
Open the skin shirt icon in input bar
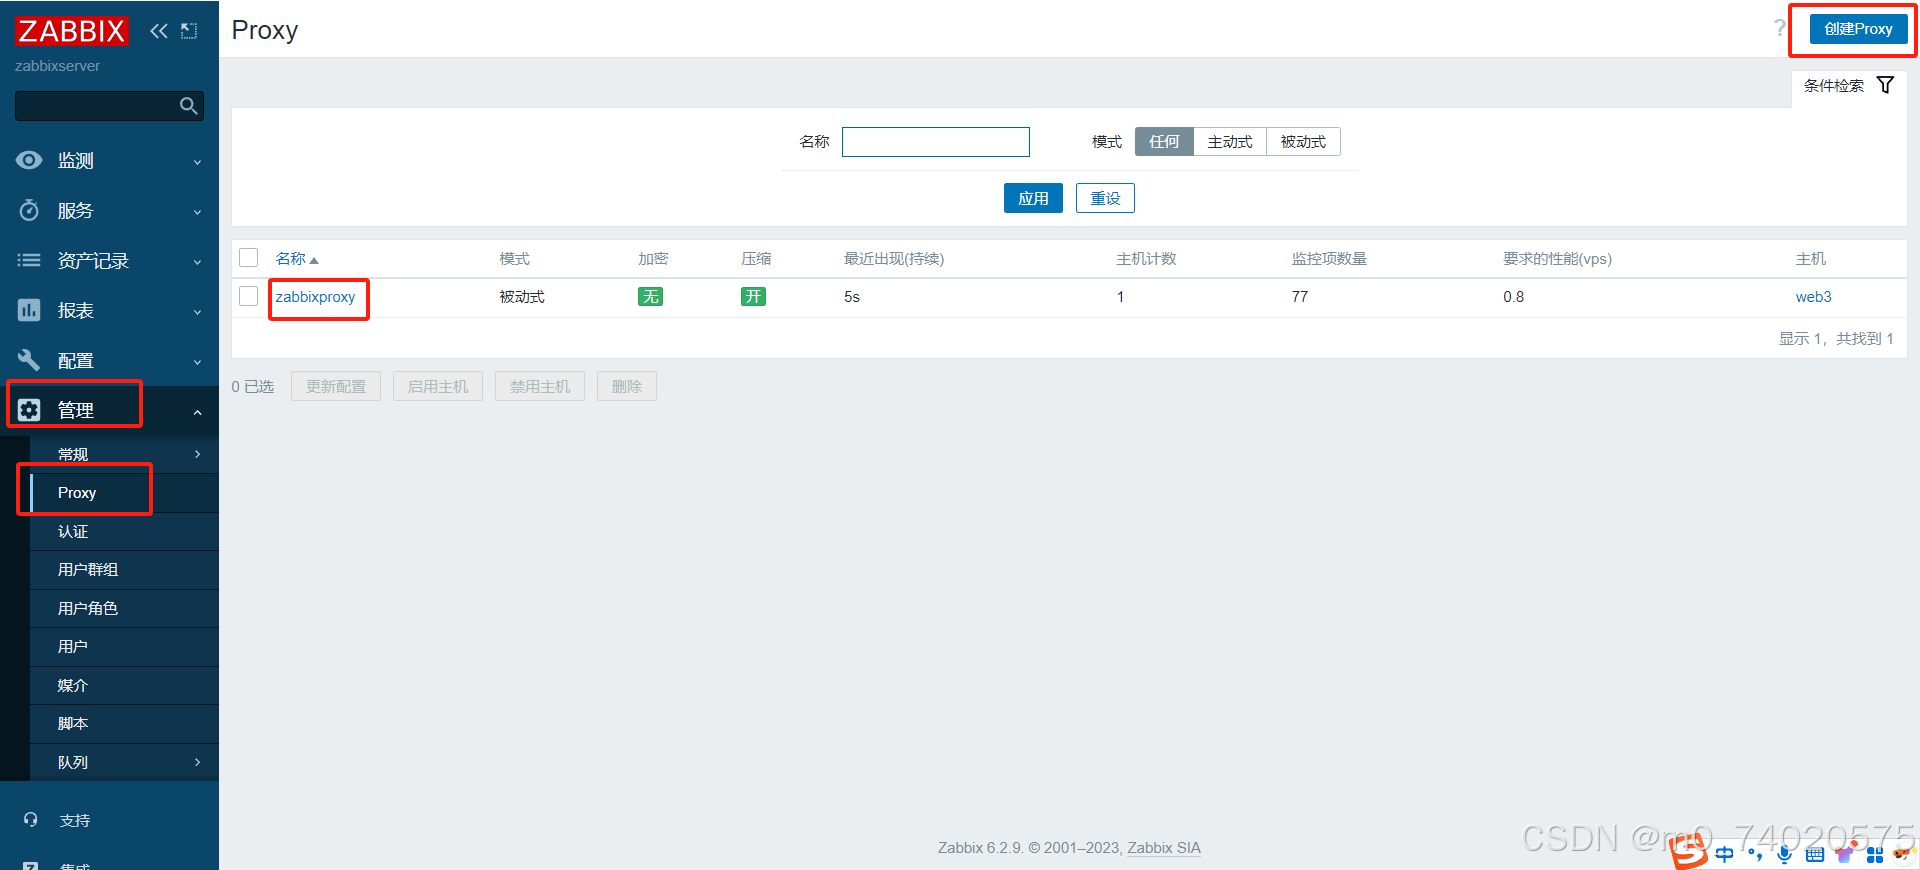click(x=1845, y=854)
